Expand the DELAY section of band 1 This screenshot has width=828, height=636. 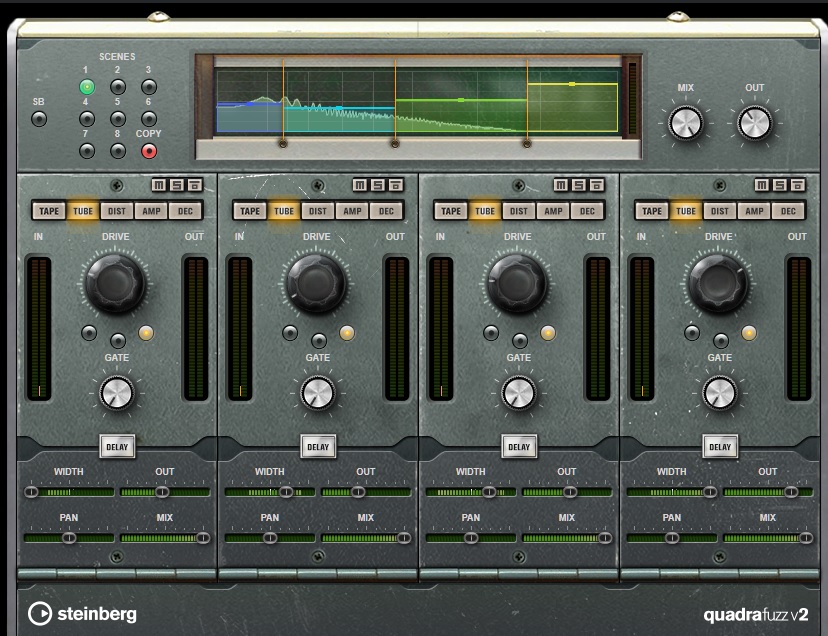click(117, 447)
